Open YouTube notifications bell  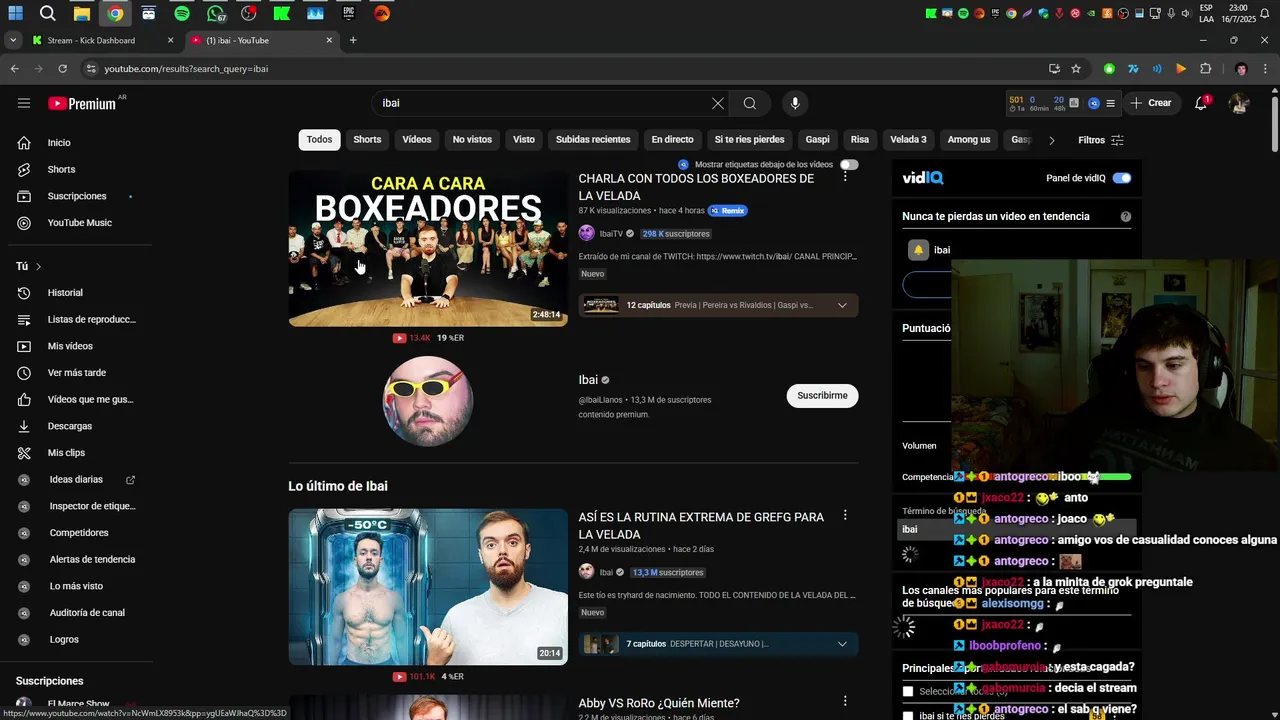pyautogui.click(x=1201, y=103)
